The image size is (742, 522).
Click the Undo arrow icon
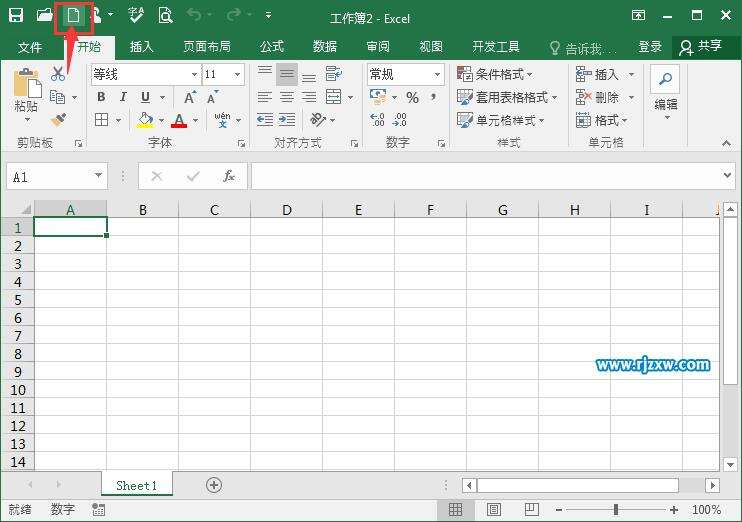point(194,15)
